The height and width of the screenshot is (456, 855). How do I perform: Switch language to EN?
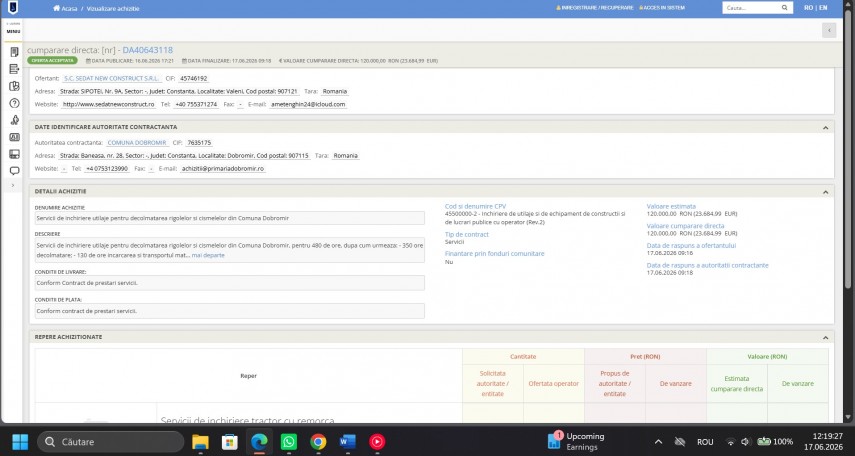click(823, 8)
